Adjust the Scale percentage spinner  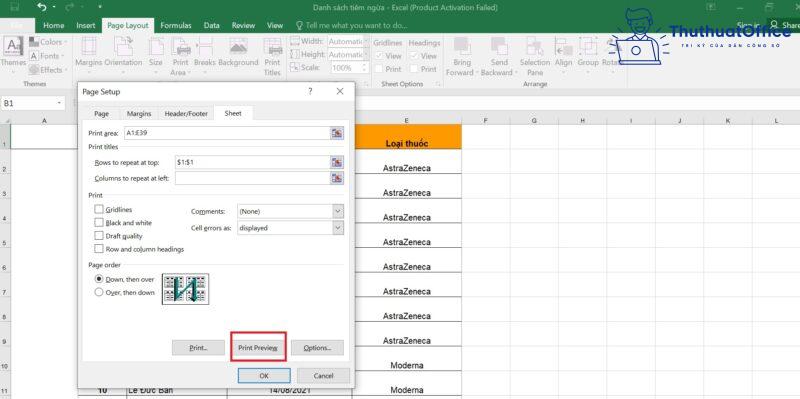click(364, 68)
